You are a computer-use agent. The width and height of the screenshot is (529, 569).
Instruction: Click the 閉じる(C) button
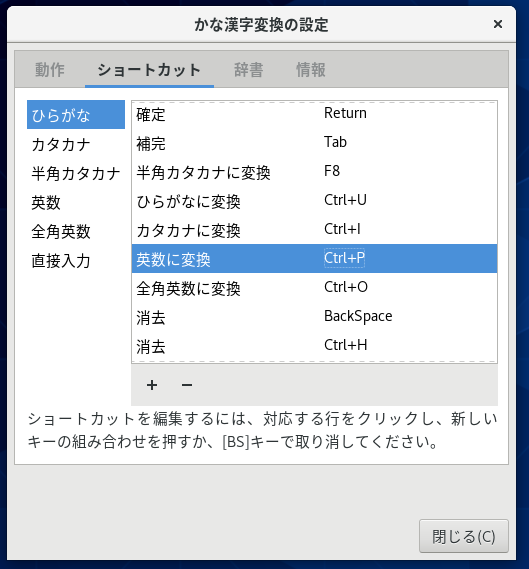(464, 536)
